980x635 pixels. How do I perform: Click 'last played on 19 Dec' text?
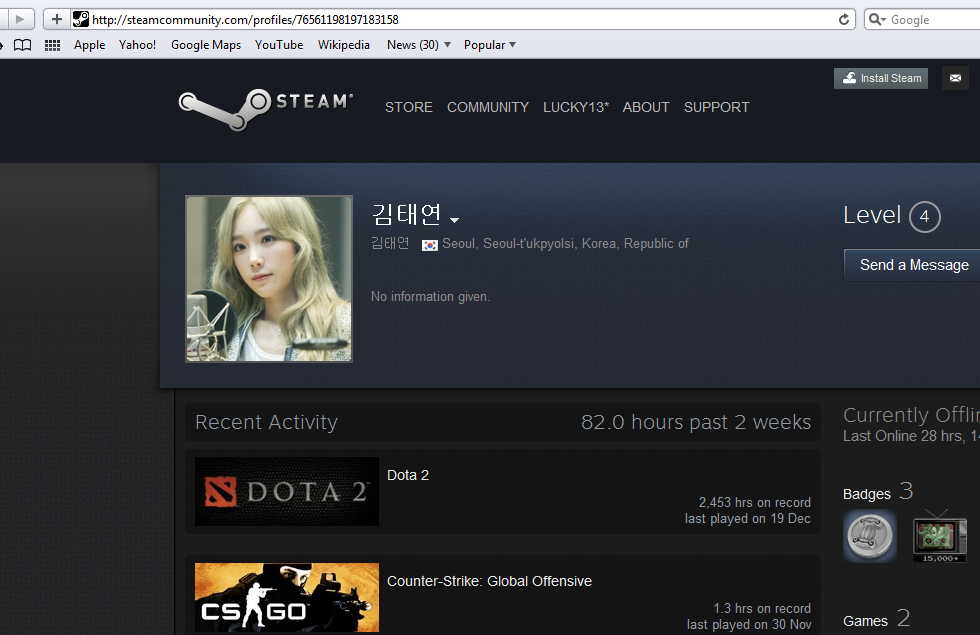[x=748, y=519]
